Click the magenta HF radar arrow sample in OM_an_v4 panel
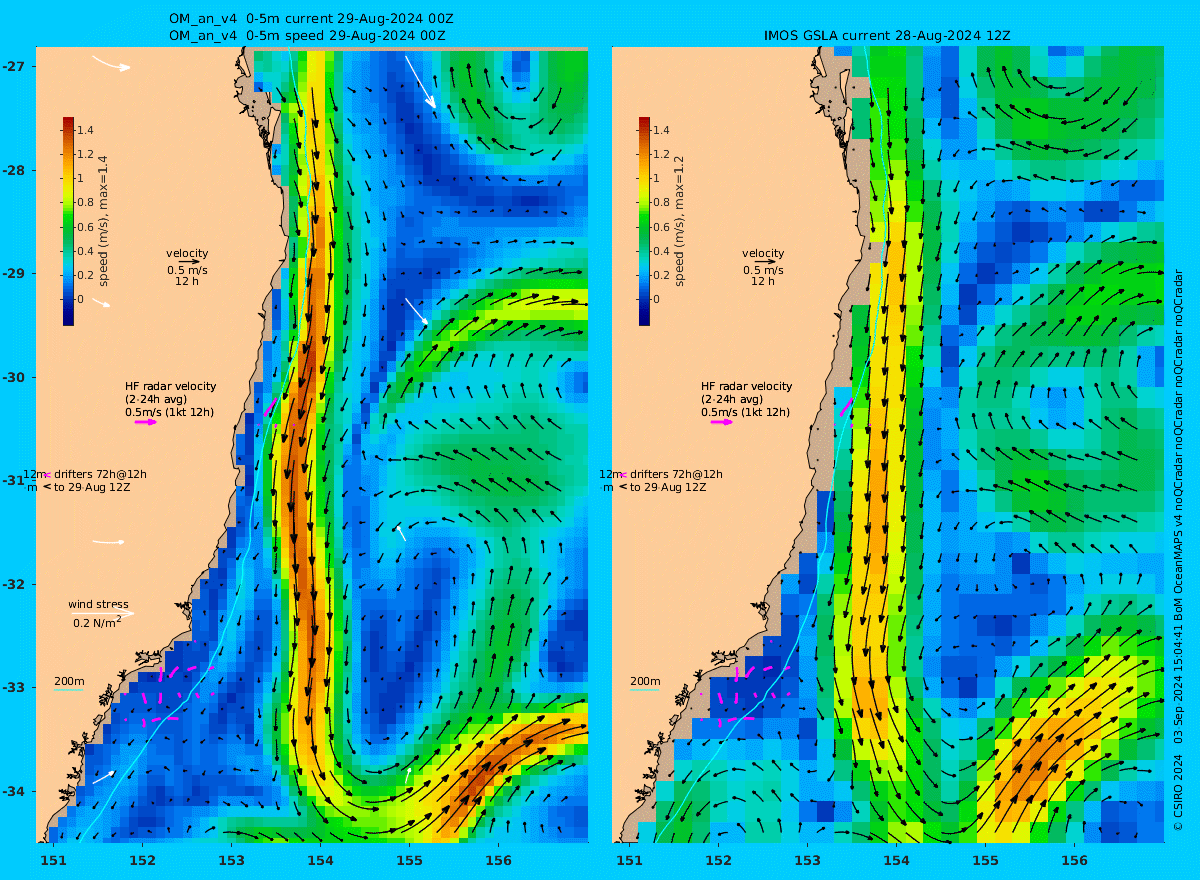The width and height of the screenshot is (1200, 880). pyautogui.click(x=146, y=422)
